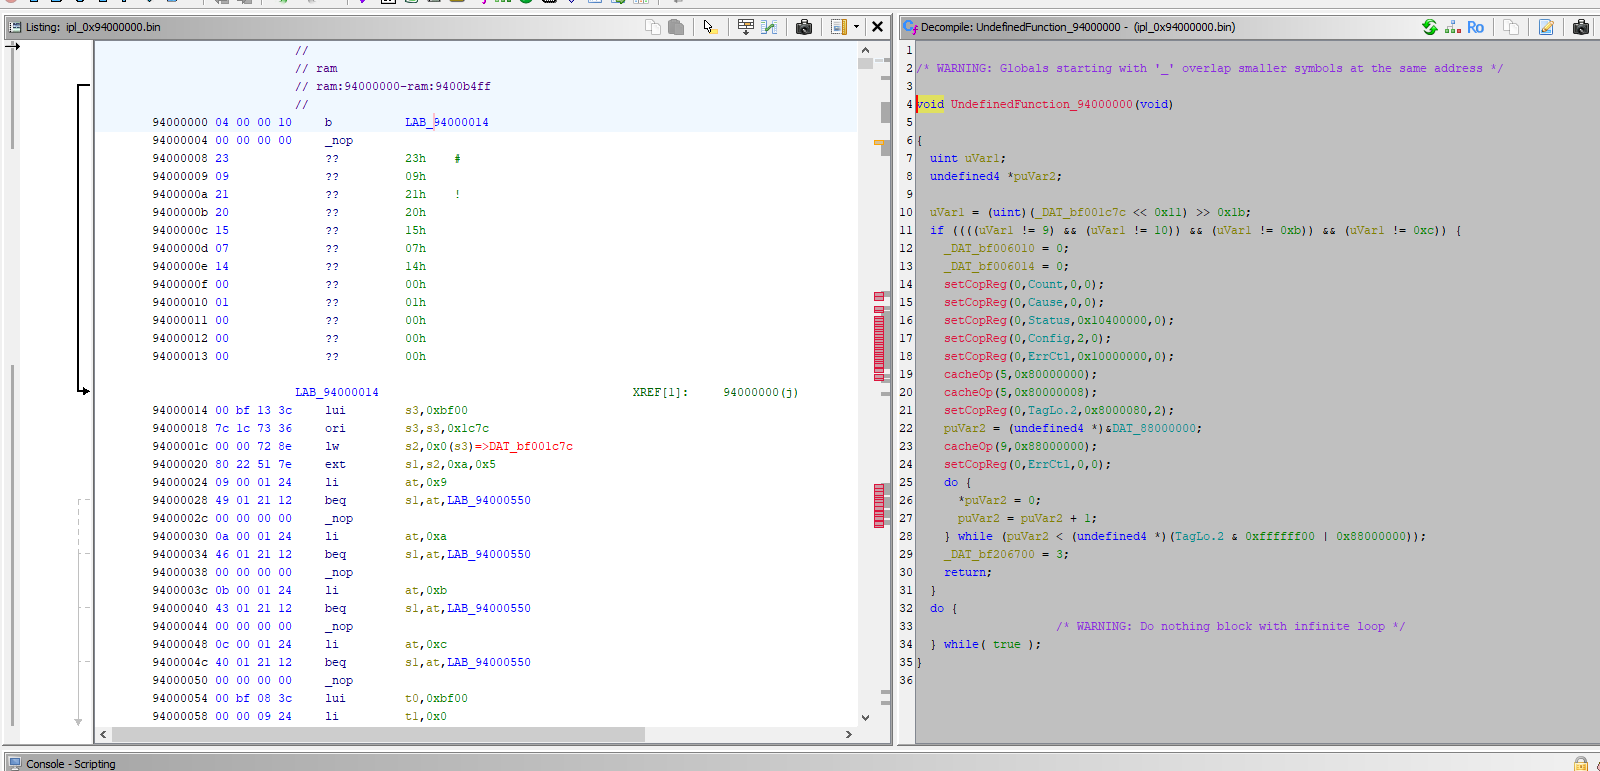
Task: Click the ext mnemonic at 94000020
Action: (x=335, y=464)
